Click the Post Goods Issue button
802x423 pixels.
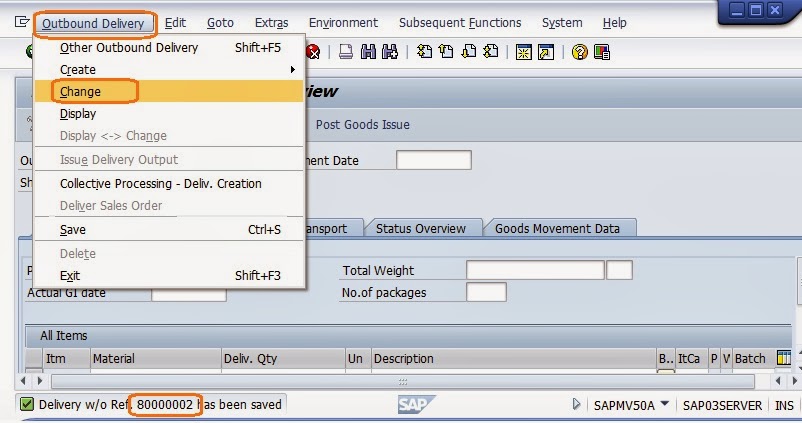click(363, 125)
